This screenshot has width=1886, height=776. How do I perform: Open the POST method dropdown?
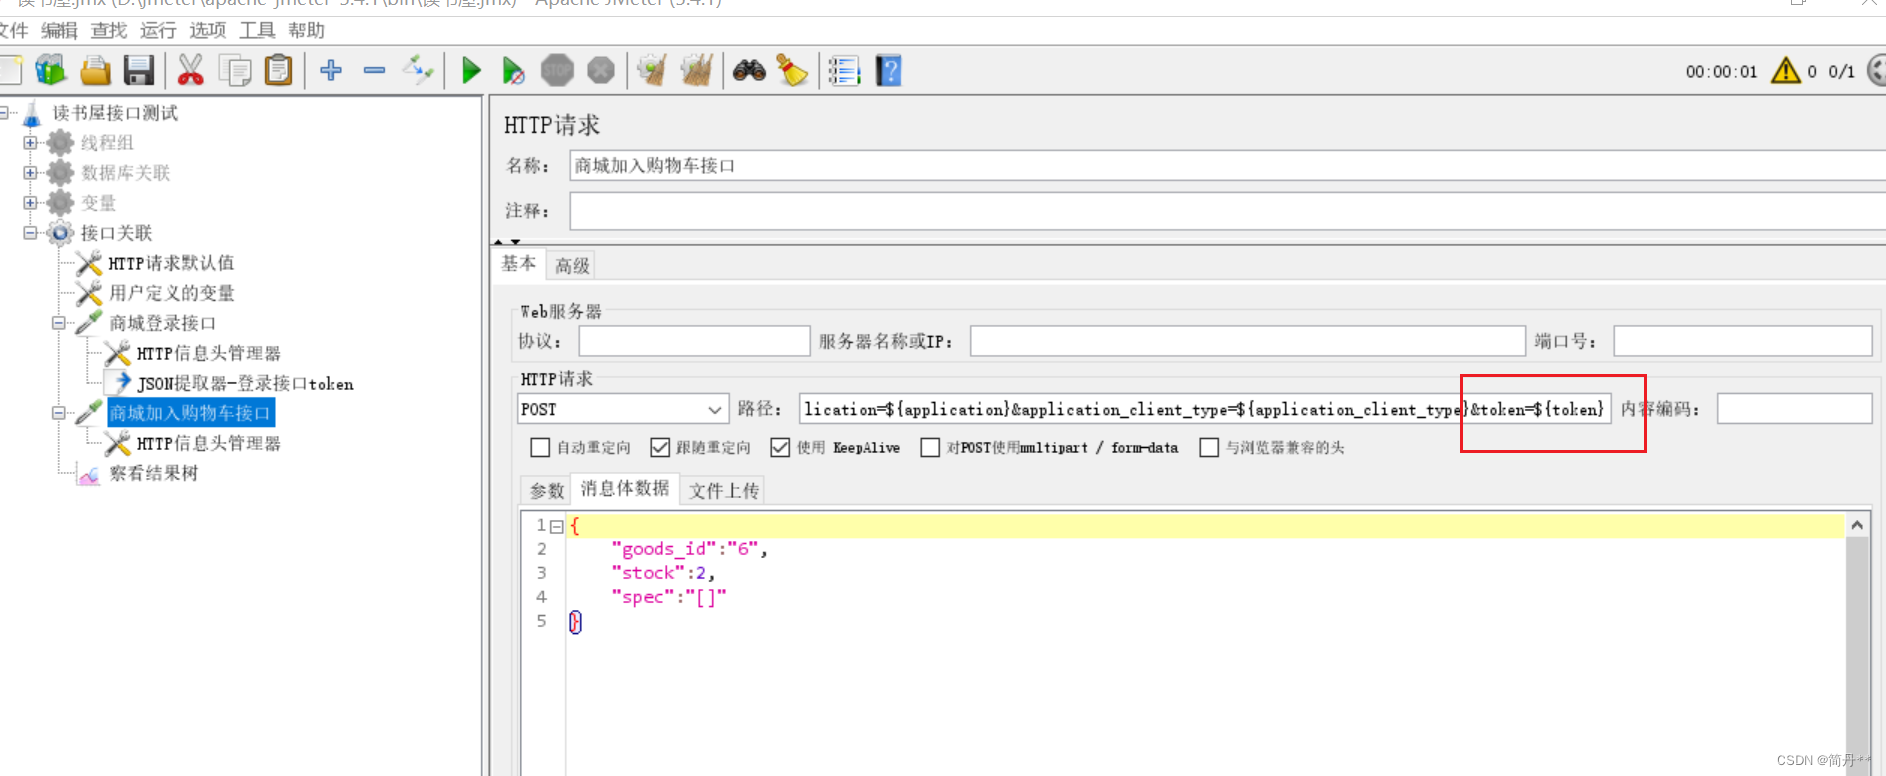point(622,409)
